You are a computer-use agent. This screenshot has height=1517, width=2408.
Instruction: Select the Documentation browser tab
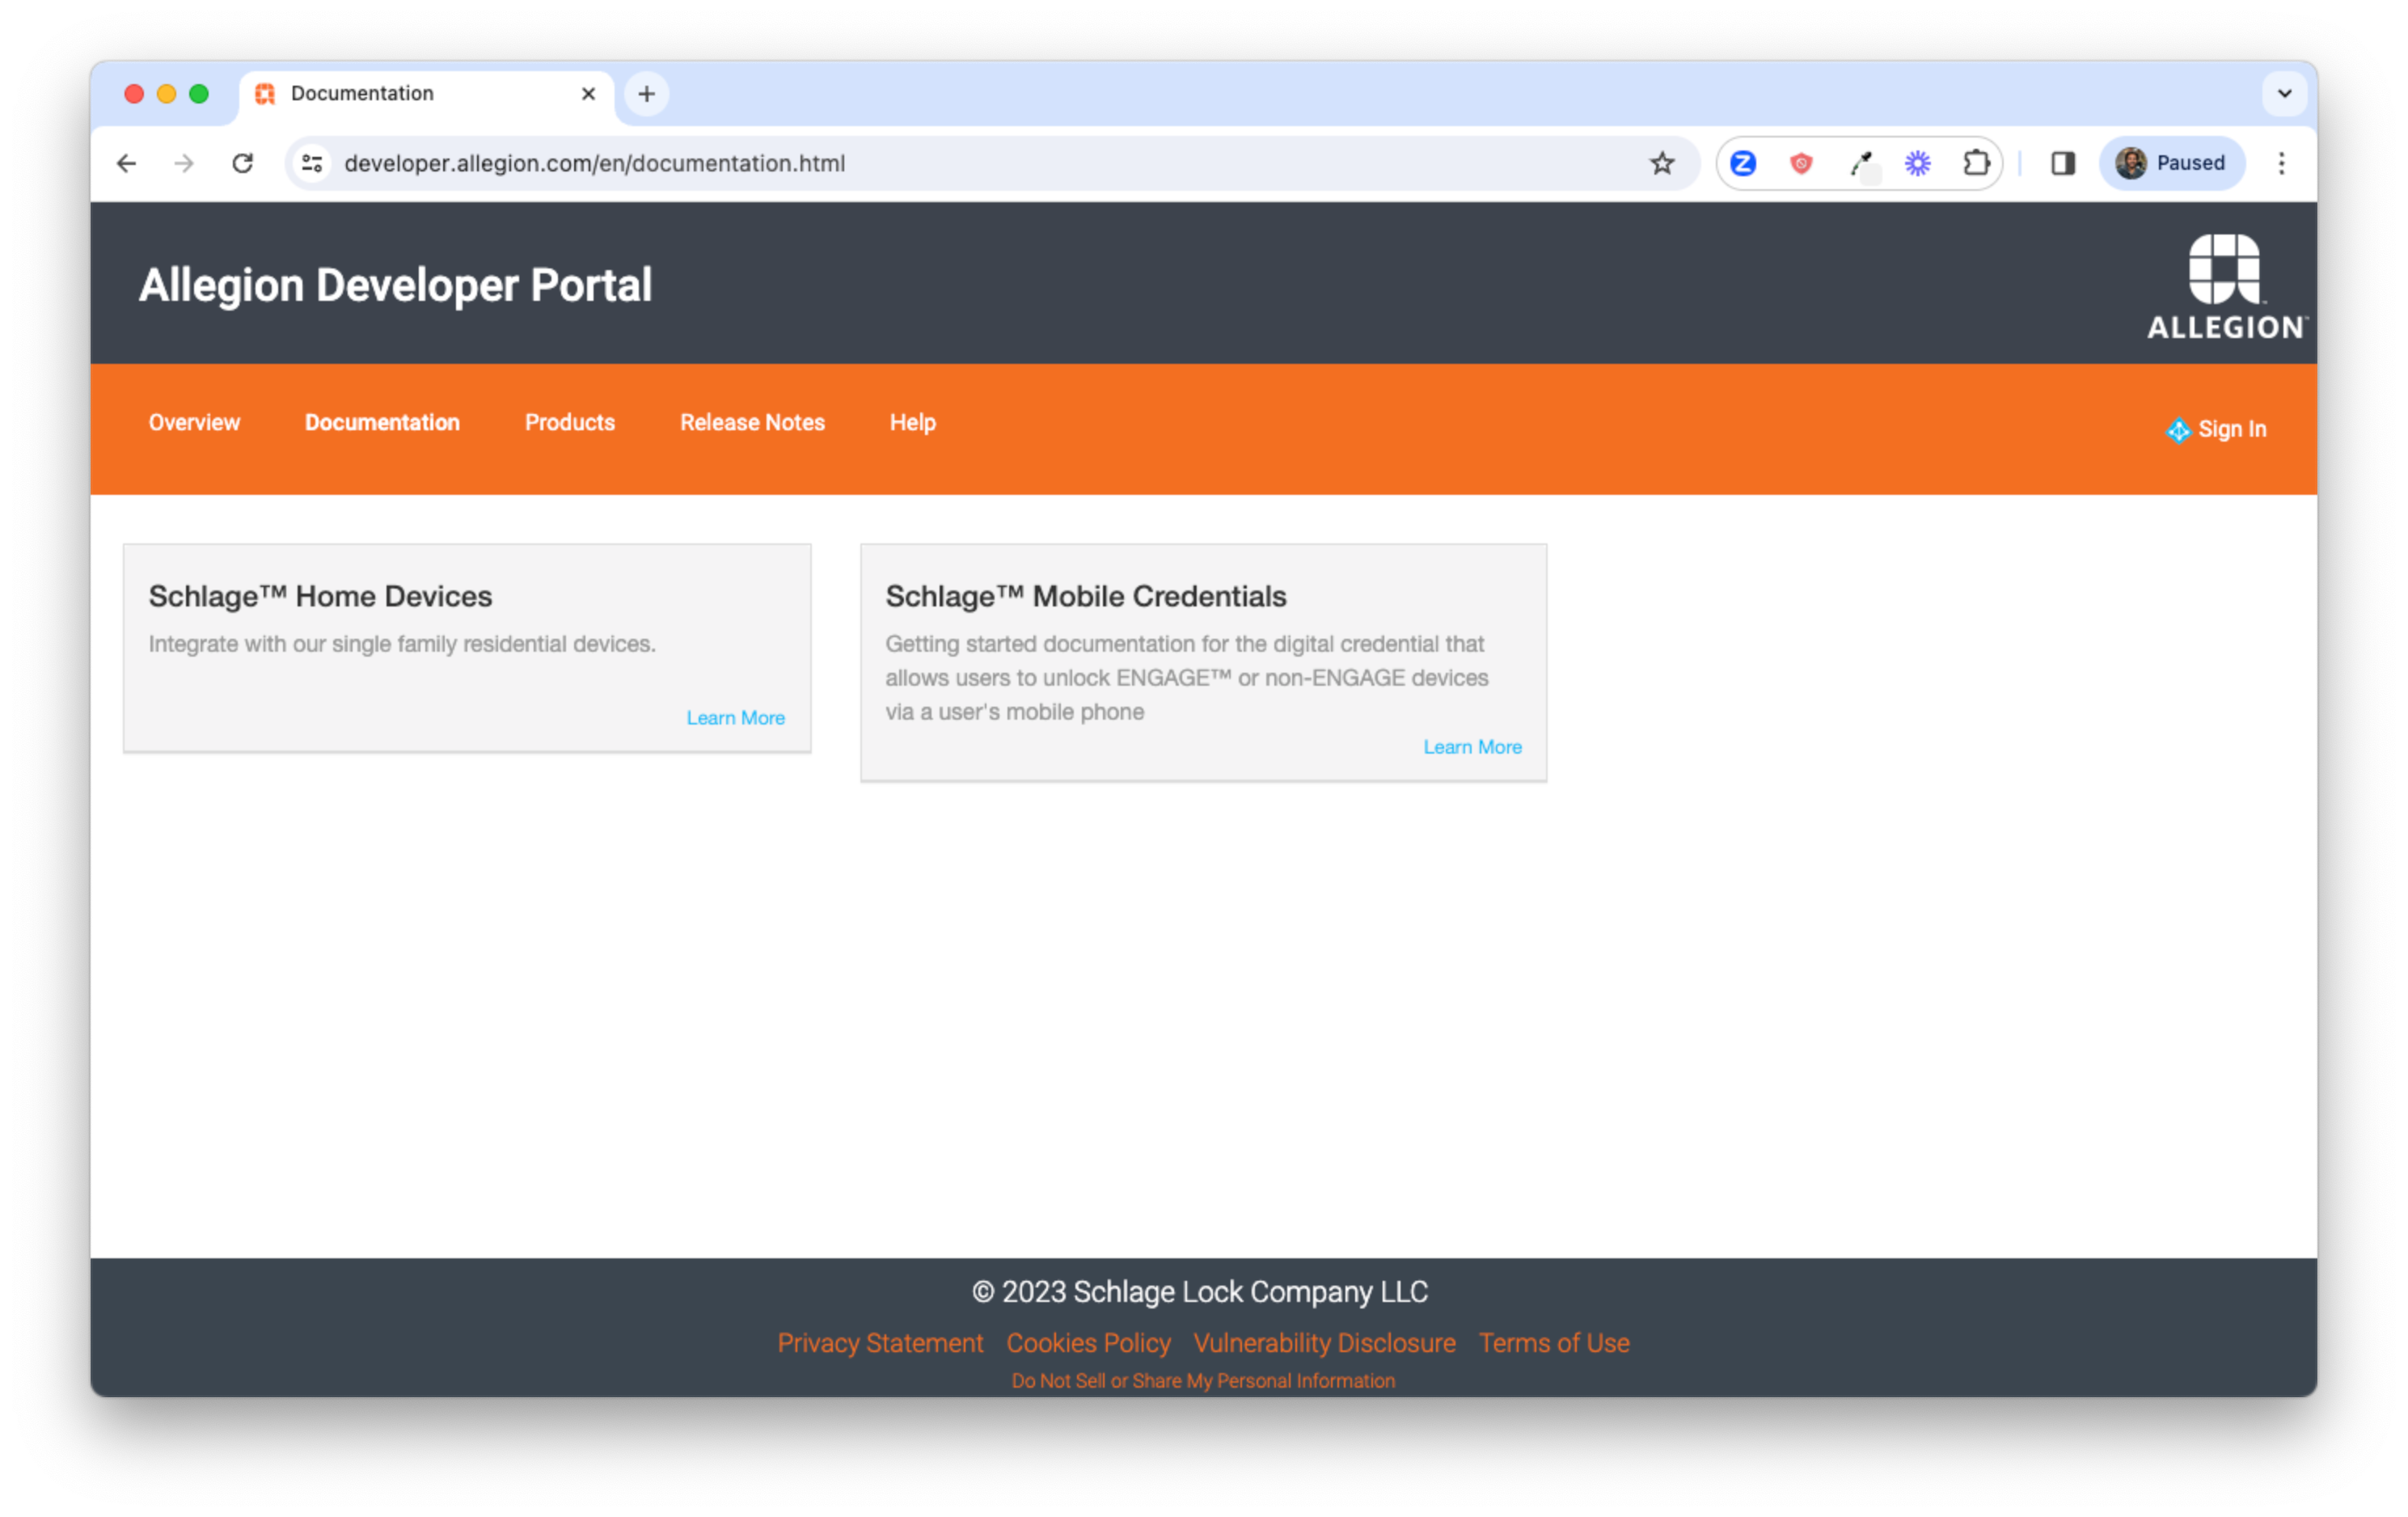pyautogui.click(x=426, y=94)
